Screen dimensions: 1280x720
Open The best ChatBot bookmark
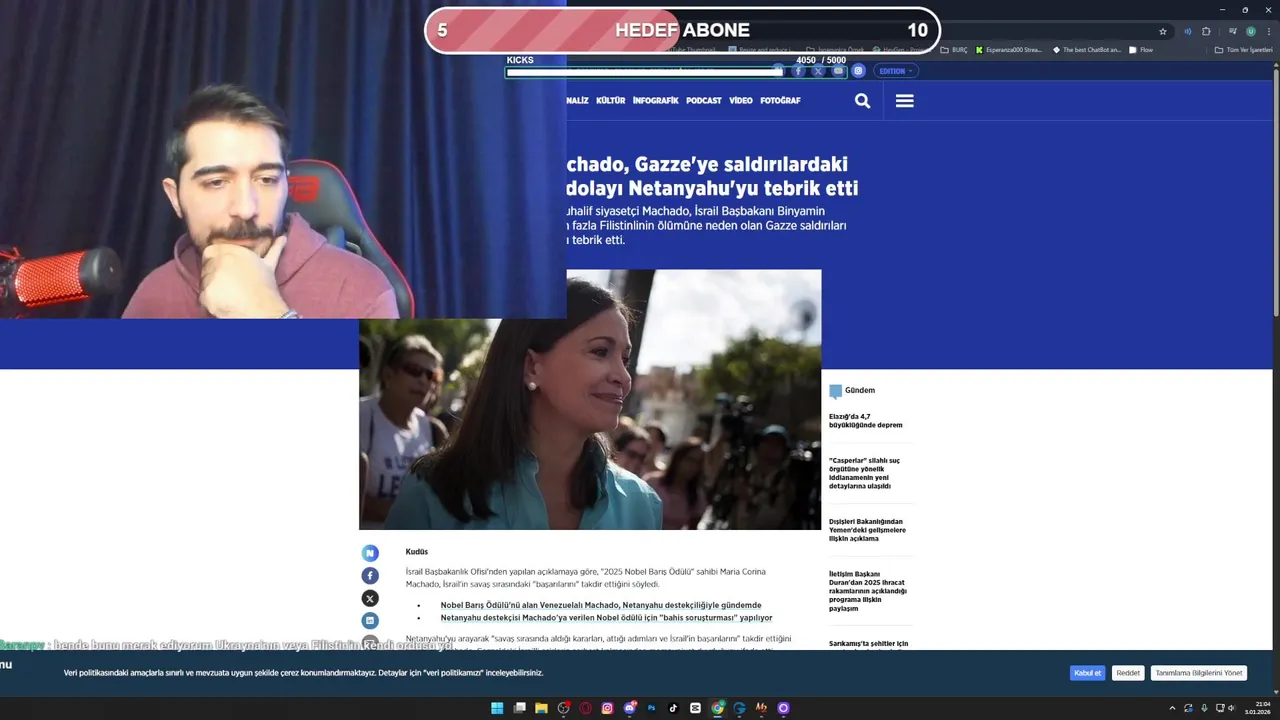click(1087, 49)
